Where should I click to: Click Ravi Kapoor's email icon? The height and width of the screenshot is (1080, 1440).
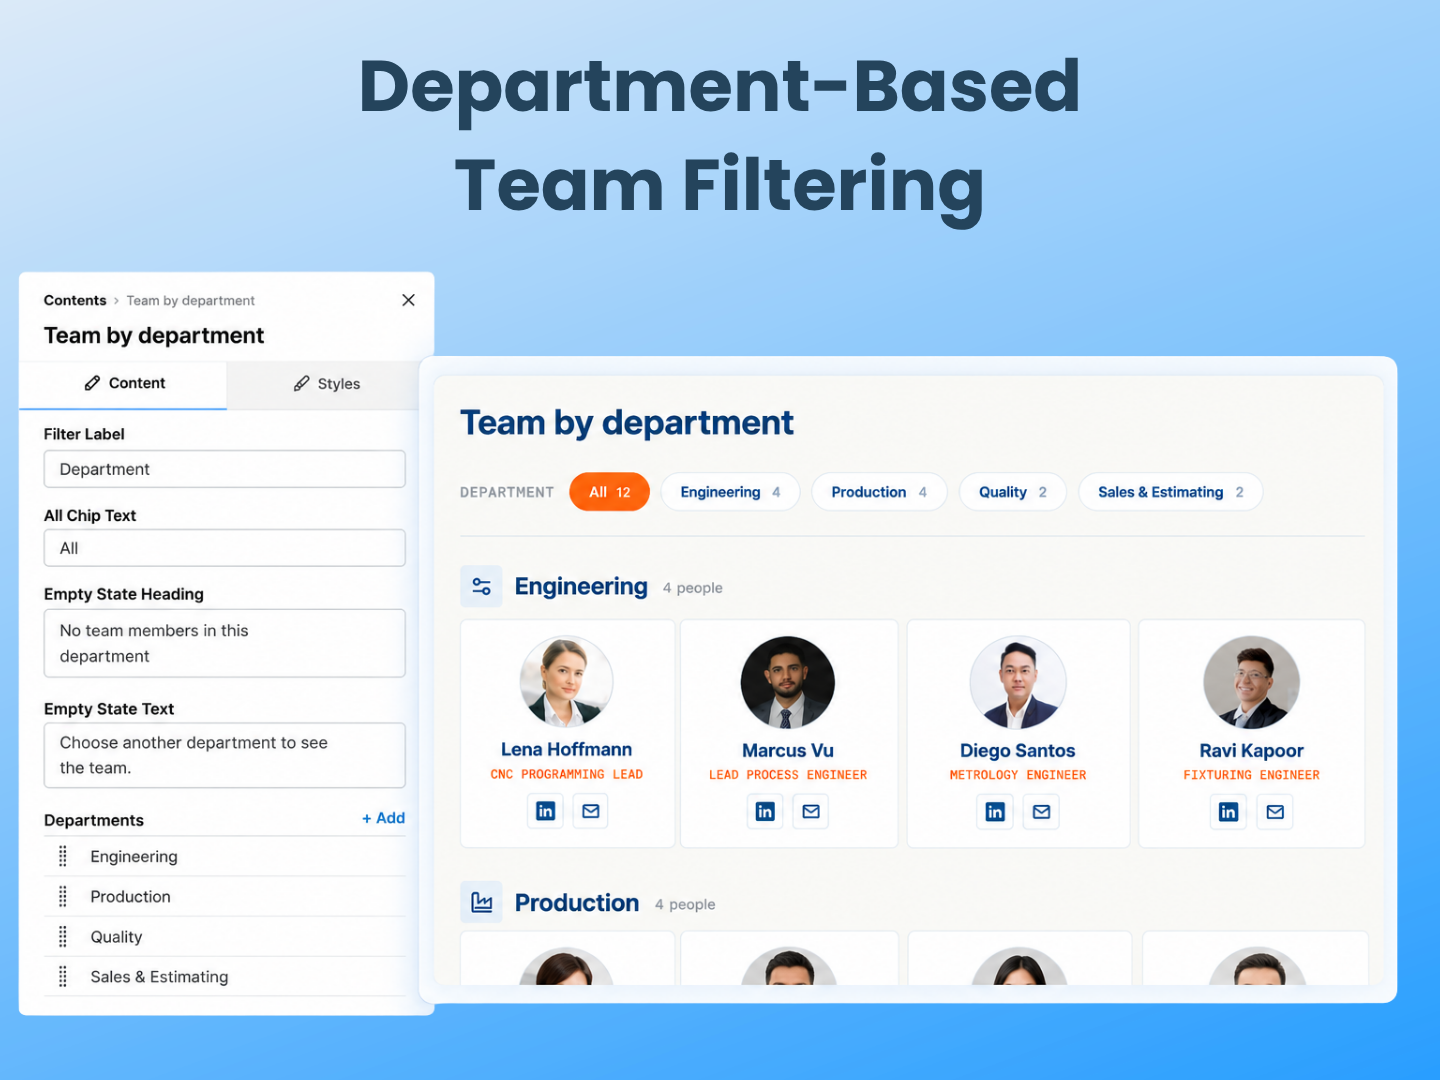coord(1275,812)
